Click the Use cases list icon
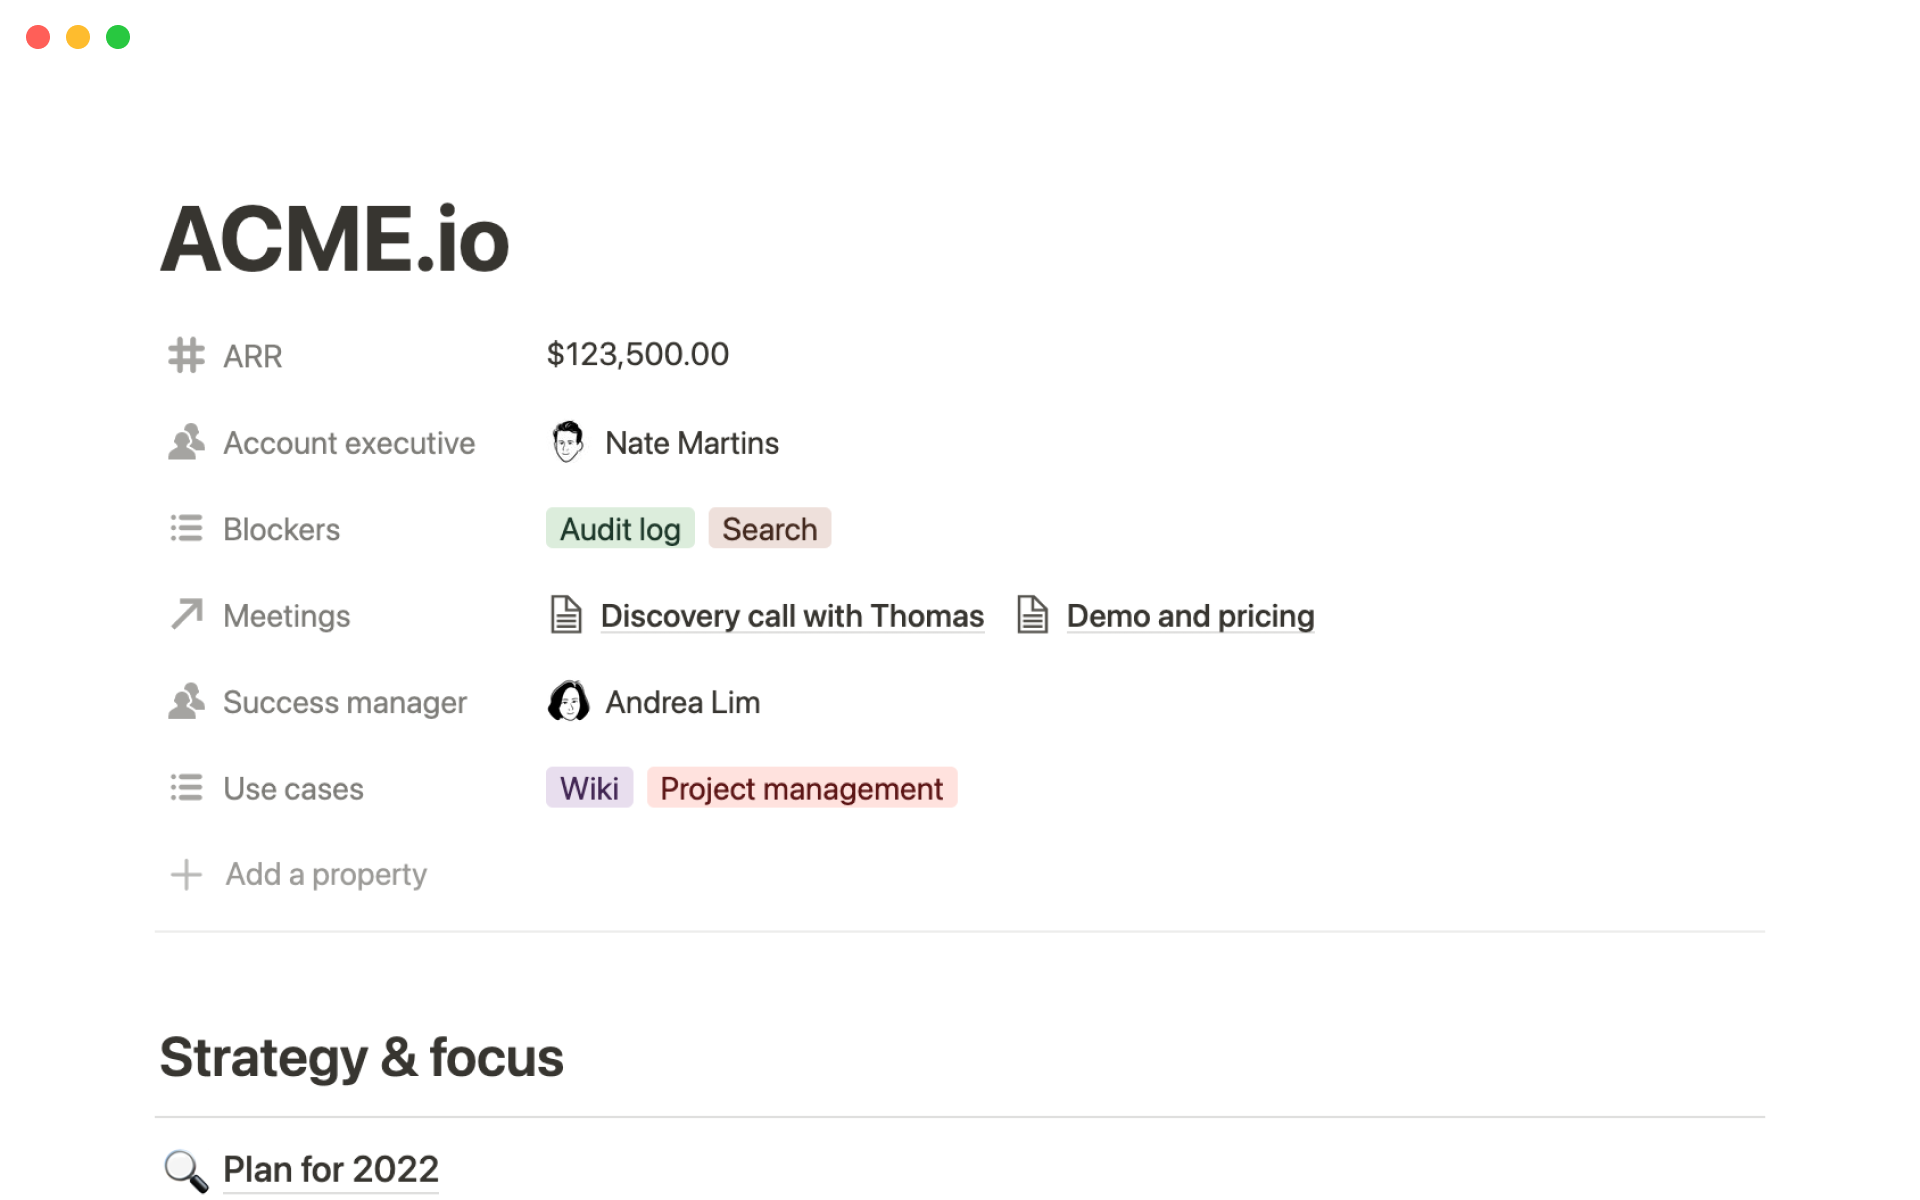 click(186, 788)
